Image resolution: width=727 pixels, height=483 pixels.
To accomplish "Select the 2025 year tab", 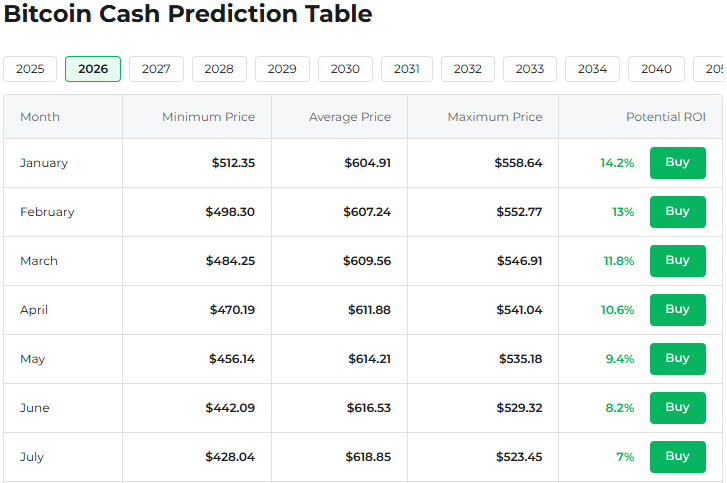I will coord(30,69).
